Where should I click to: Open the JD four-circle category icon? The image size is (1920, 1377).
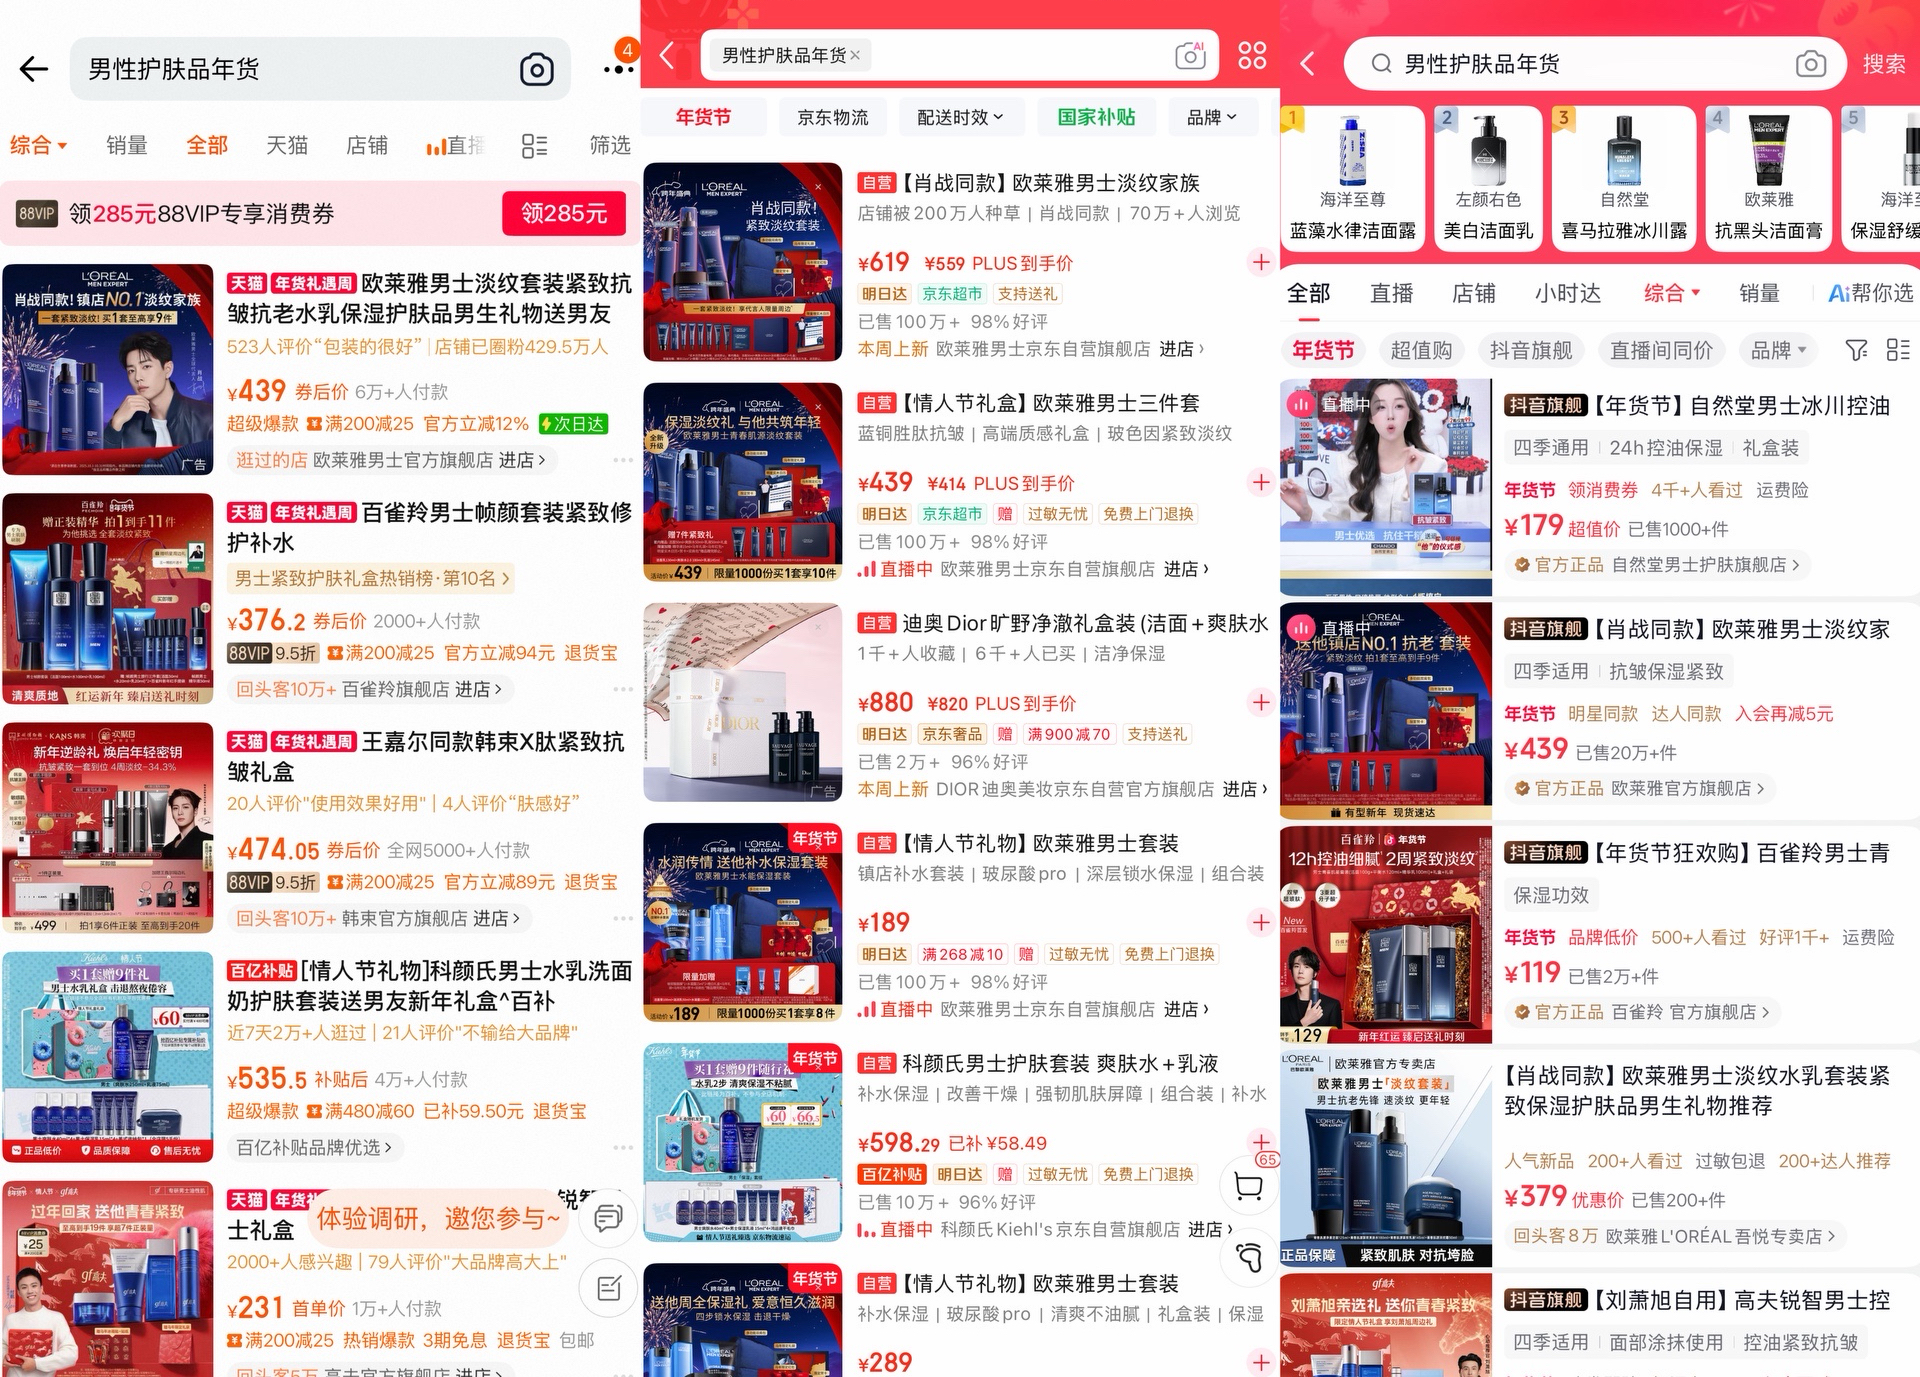pyautogui.click(x=1252, y=55)
